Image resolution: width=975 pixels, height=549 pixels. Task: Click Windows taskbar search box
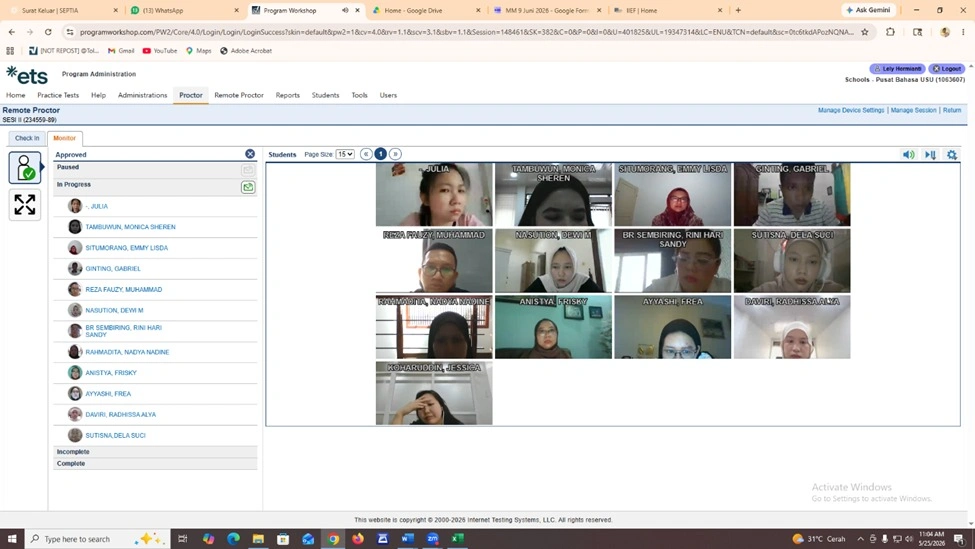coord(96,538)
